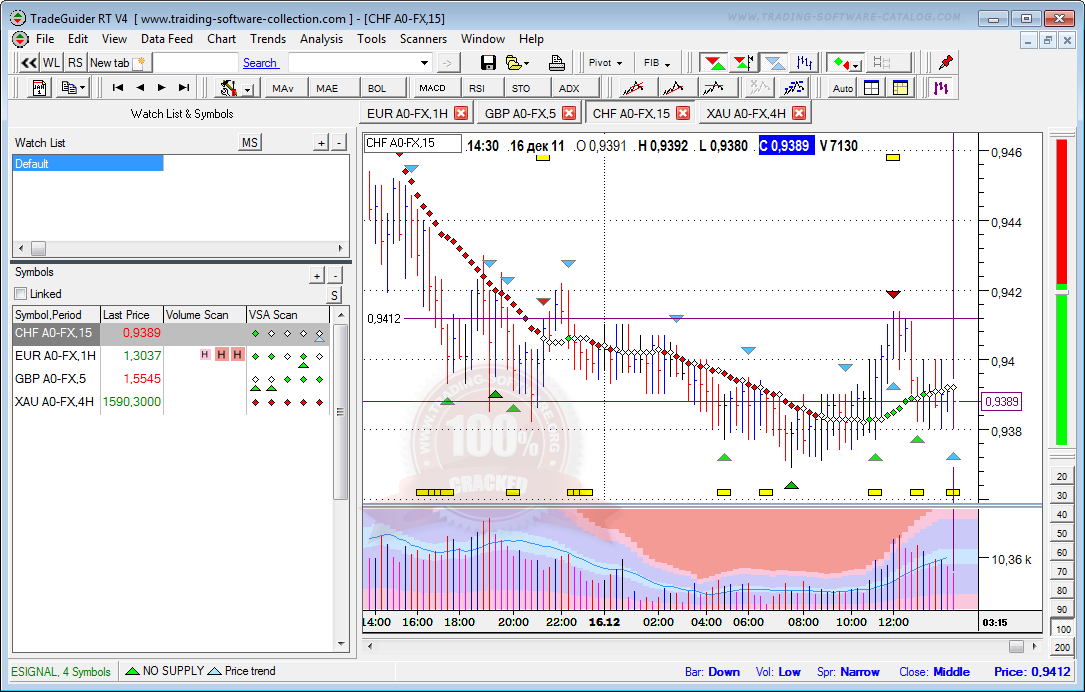This screenshot has width=1085, height=692.
Task: Enable the Linked checkbox
Action: point(21,294)
